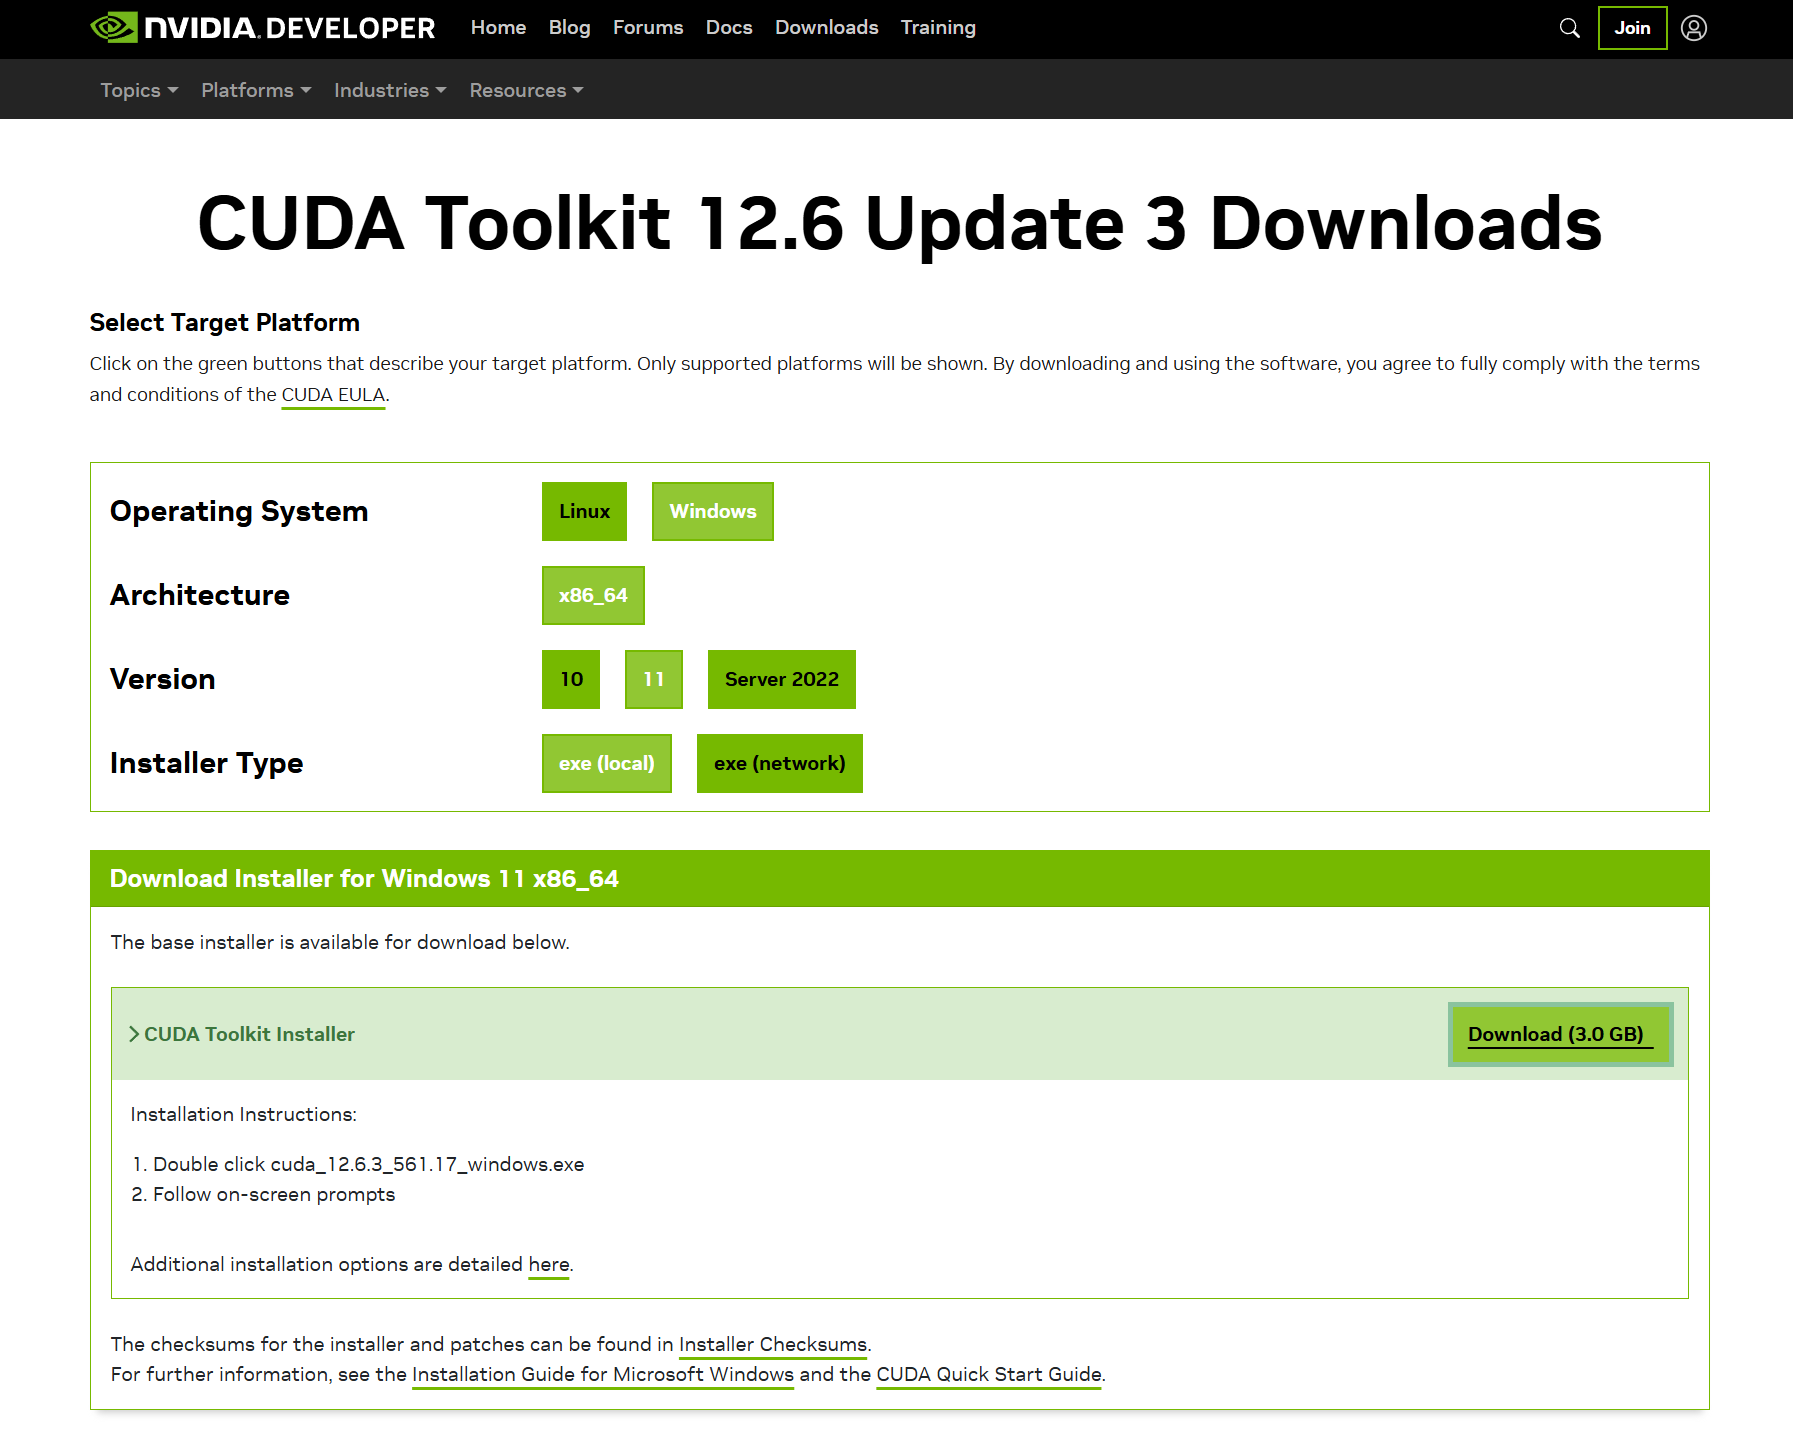Open additional installation options 'here' link

coord(549,1265)
